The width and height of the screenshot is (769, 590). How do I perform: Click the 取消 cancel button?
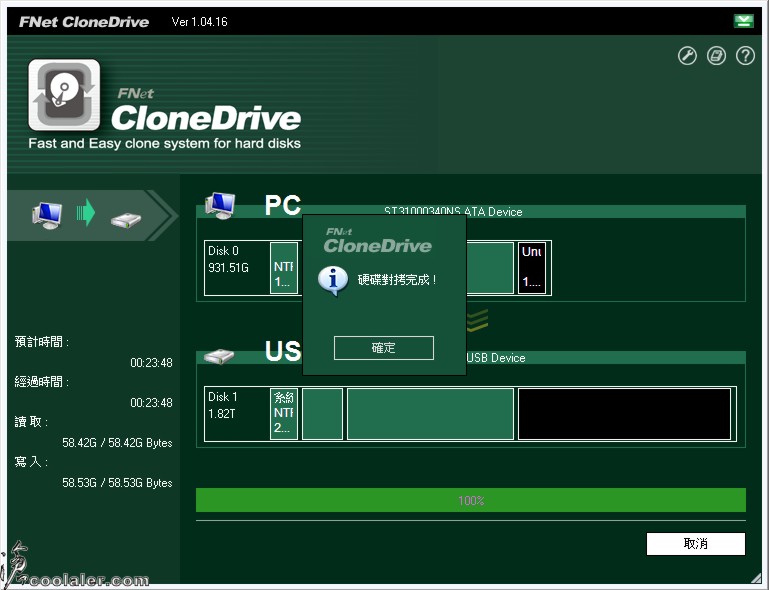tap(695, 543)
